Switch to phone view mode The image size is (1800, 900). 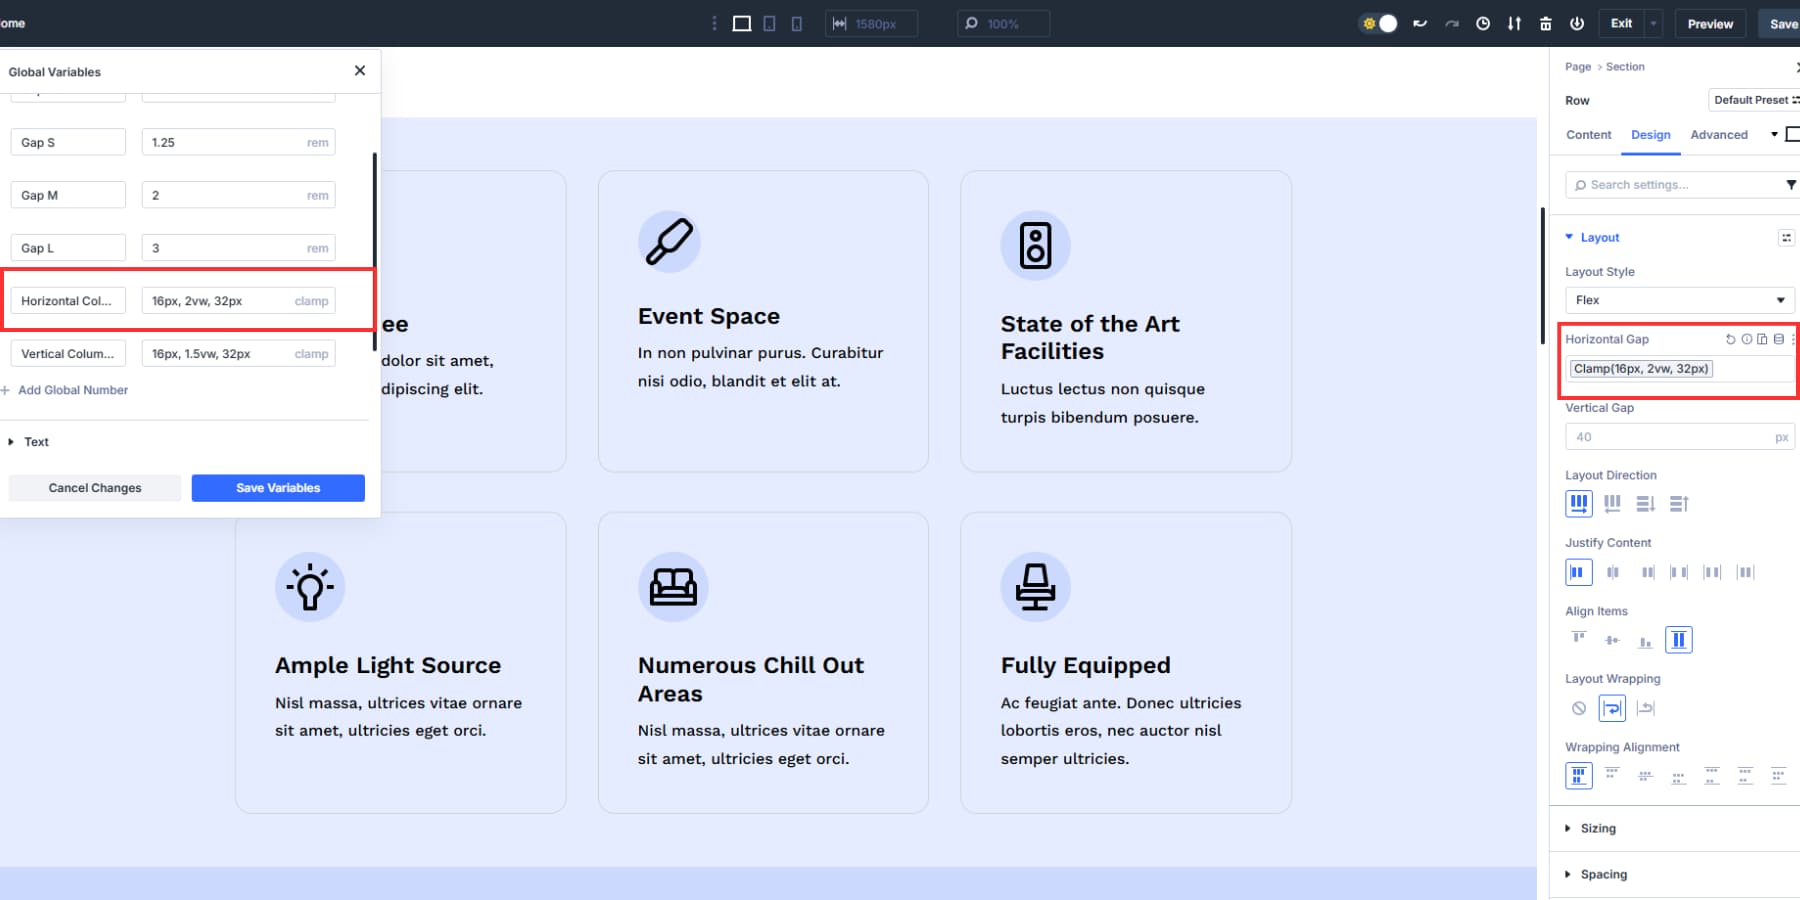click(797, 24)
